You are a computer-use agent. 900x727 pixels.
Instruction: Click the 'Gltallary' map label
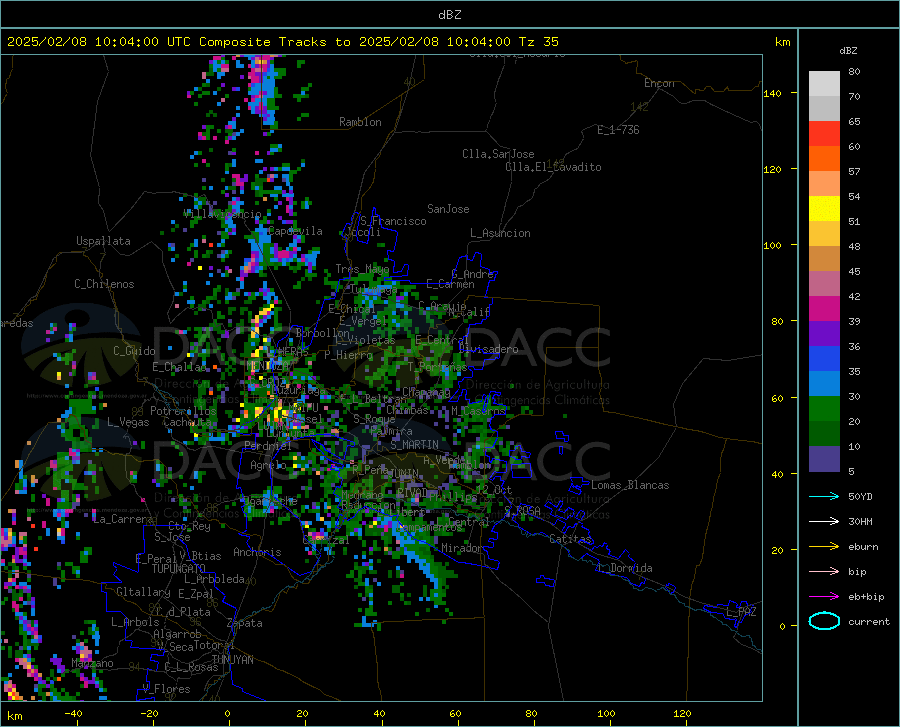143,592
